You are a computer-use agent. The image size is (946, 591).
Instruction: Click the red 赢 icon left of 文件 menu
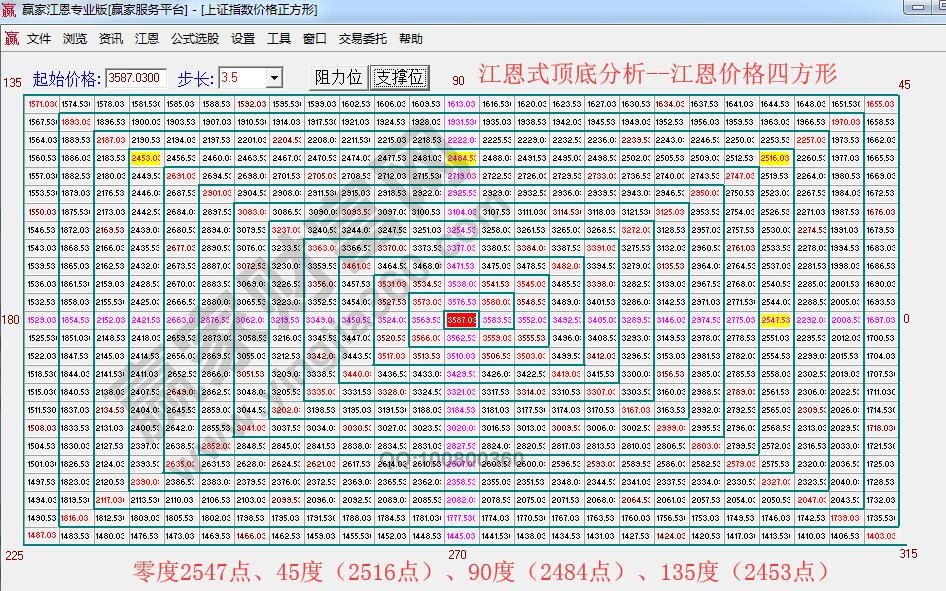click(x=13, y=38)
